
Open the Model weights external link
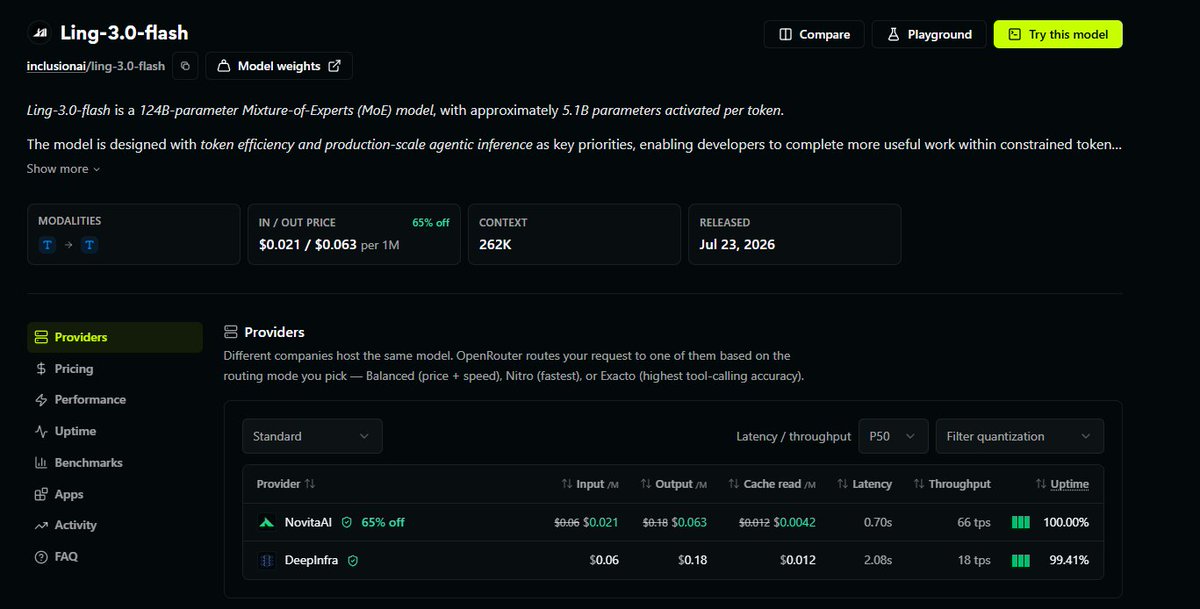coord(279,66)
